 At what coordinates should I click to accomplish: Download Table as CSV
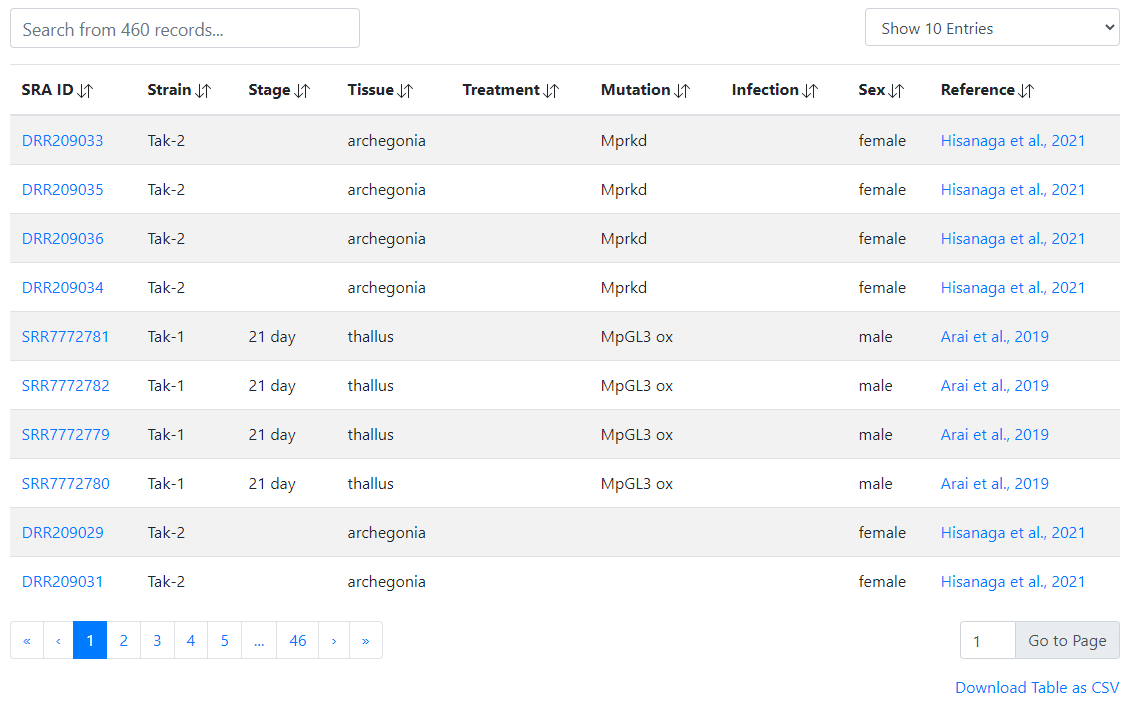pos(1037,688)
